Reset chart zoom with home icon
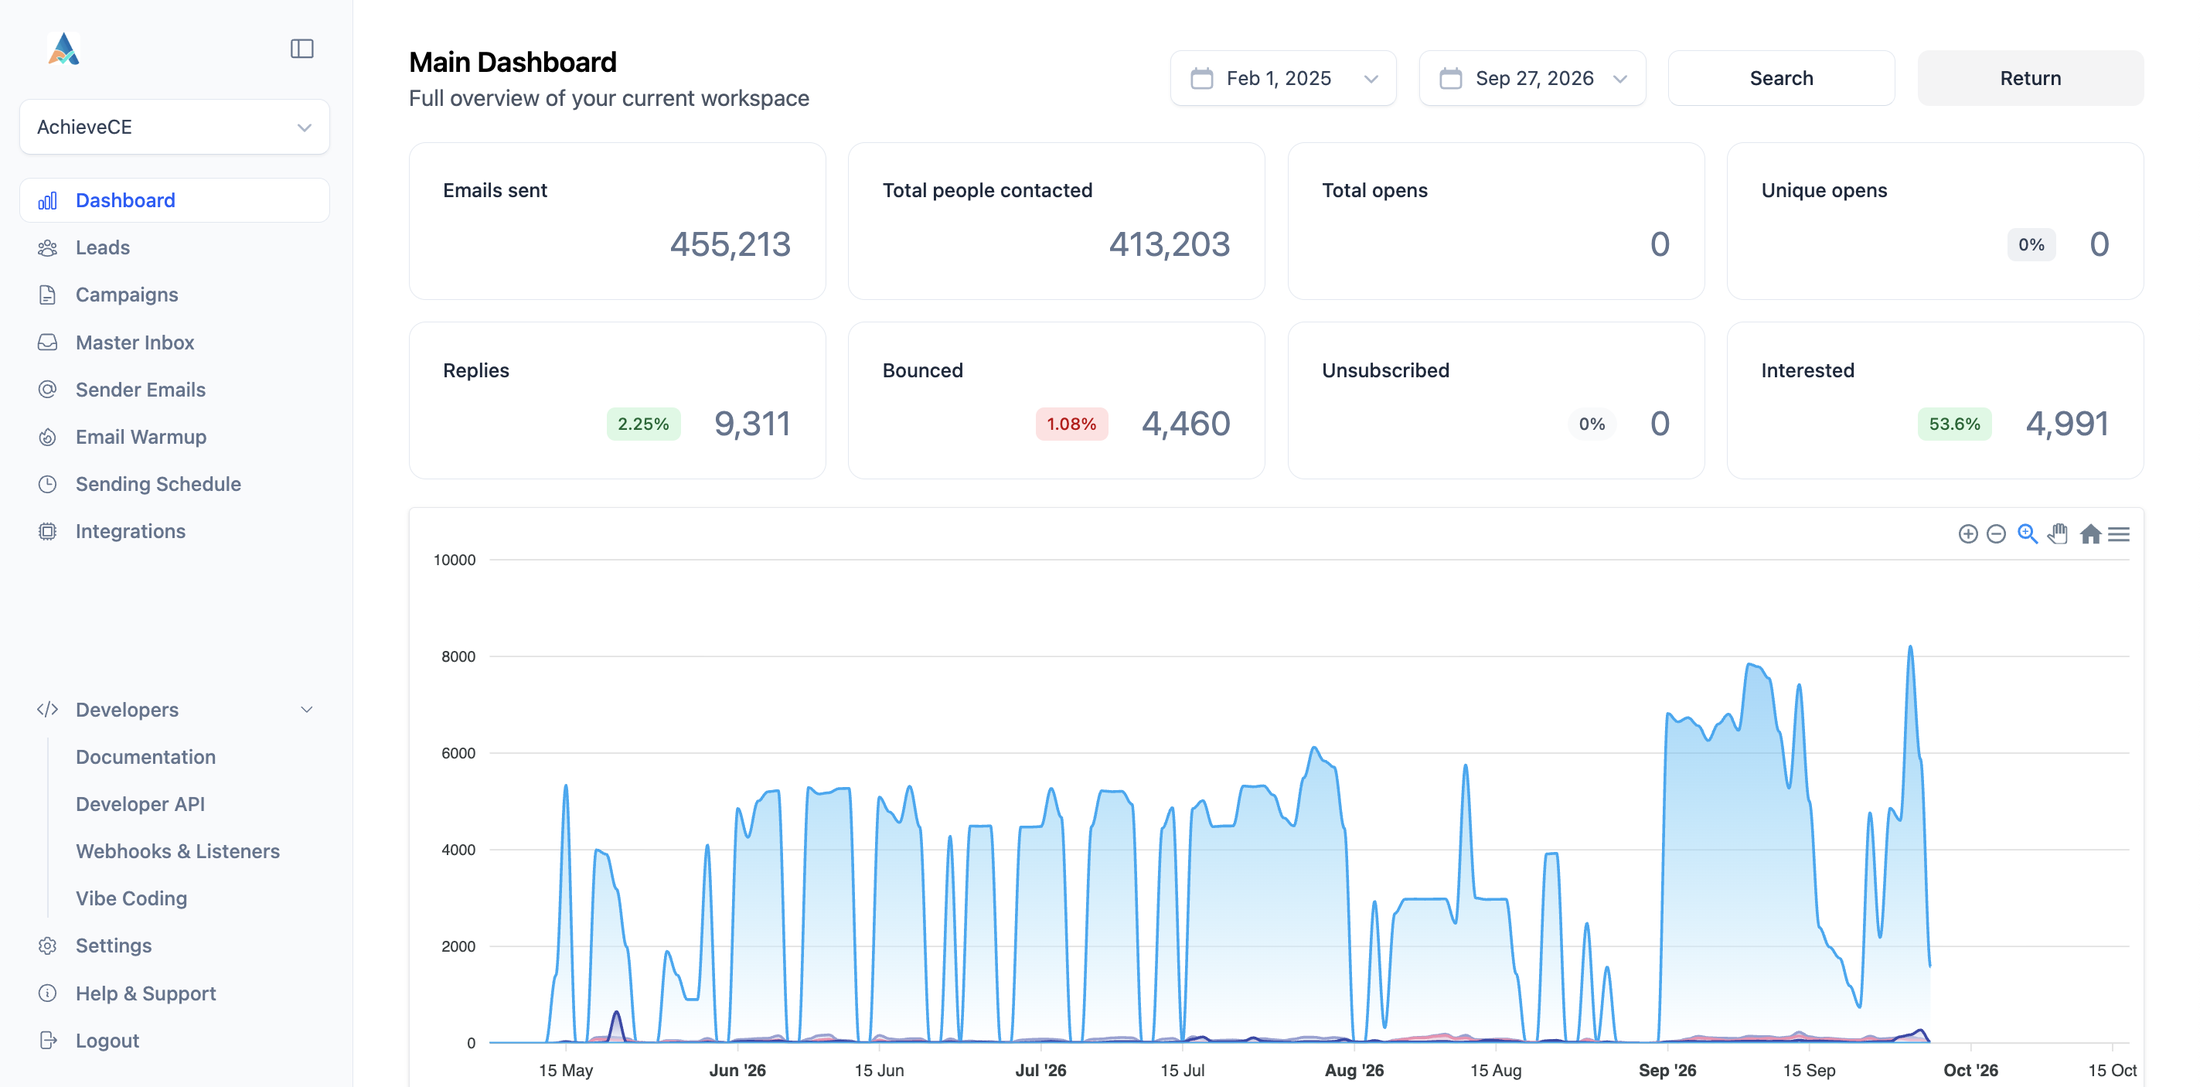2200x1087 pixels. [2090, 534]
